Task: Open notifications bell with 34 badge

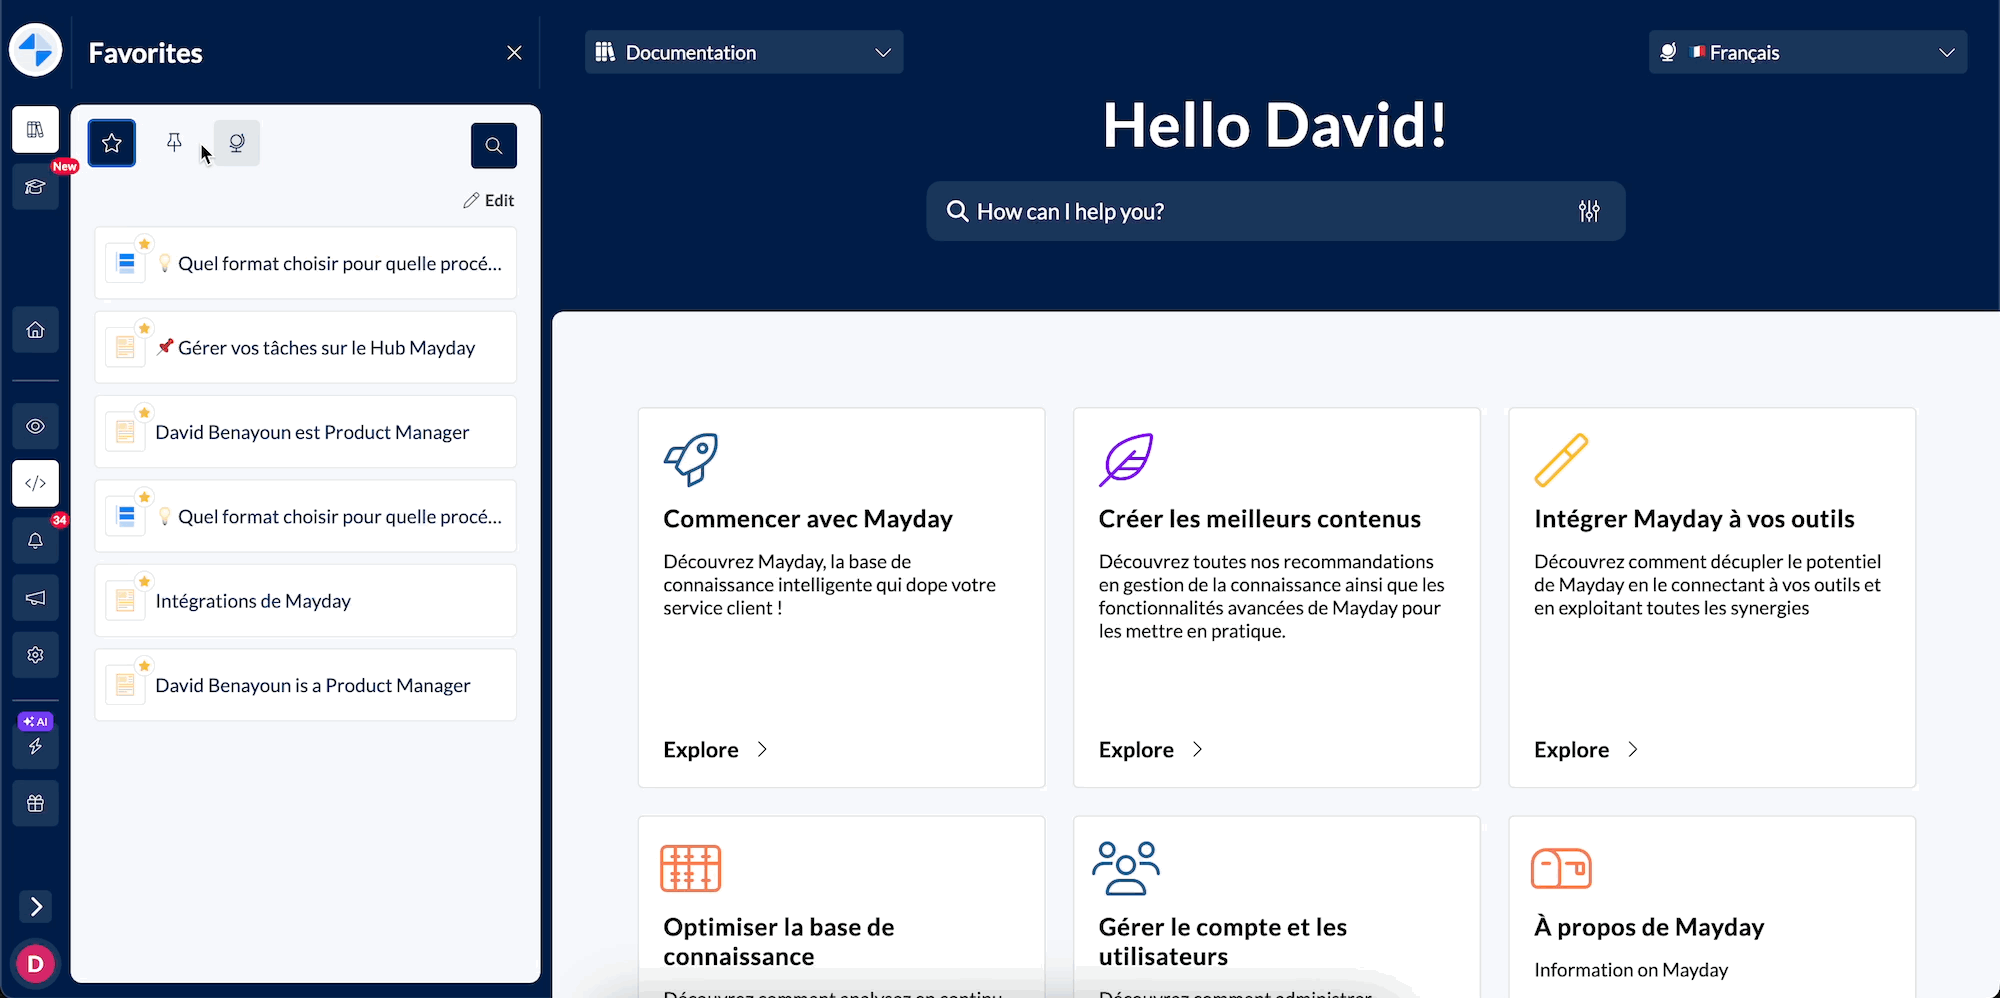Action: coord(35,541)
